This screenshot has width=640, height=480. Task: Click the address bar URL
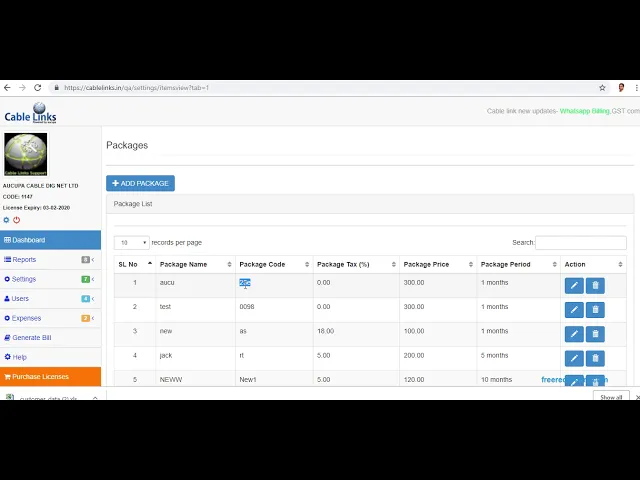(x=136, y=88)
